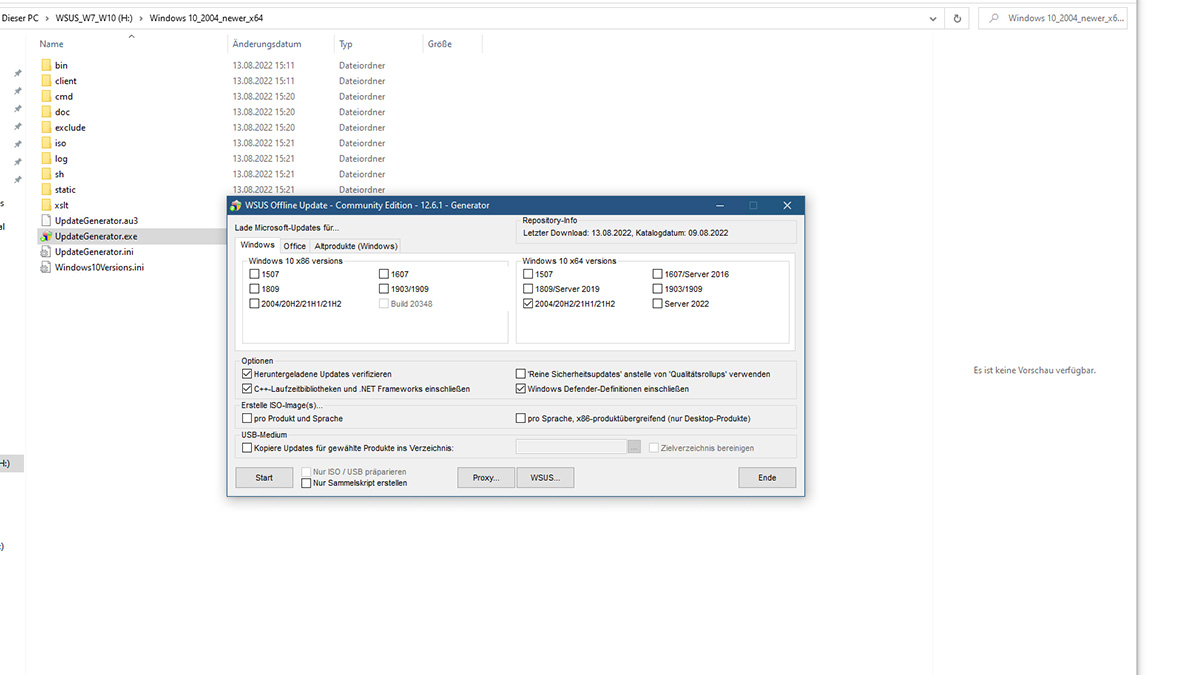Click the UpdateGenerator.au3 file icon

click(46, 220)
